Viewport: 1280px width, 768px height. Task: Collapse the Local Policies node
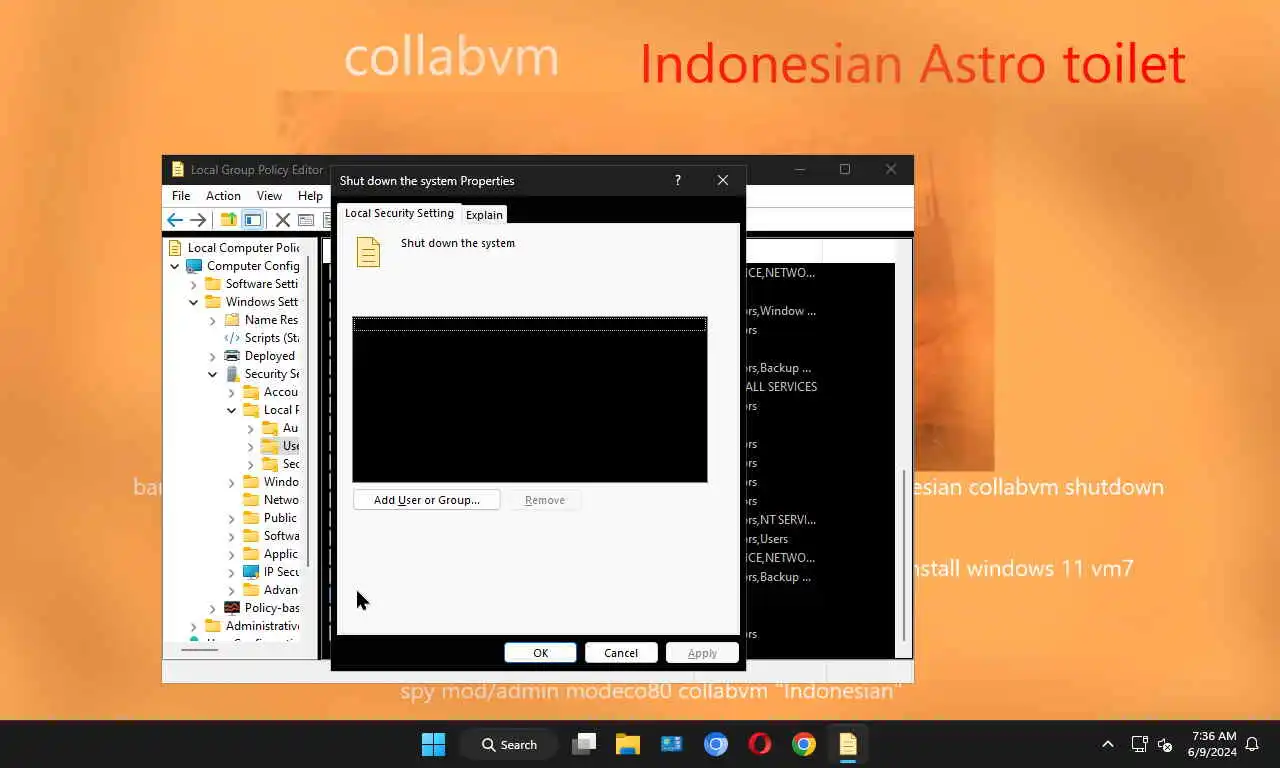click(232, 410)
